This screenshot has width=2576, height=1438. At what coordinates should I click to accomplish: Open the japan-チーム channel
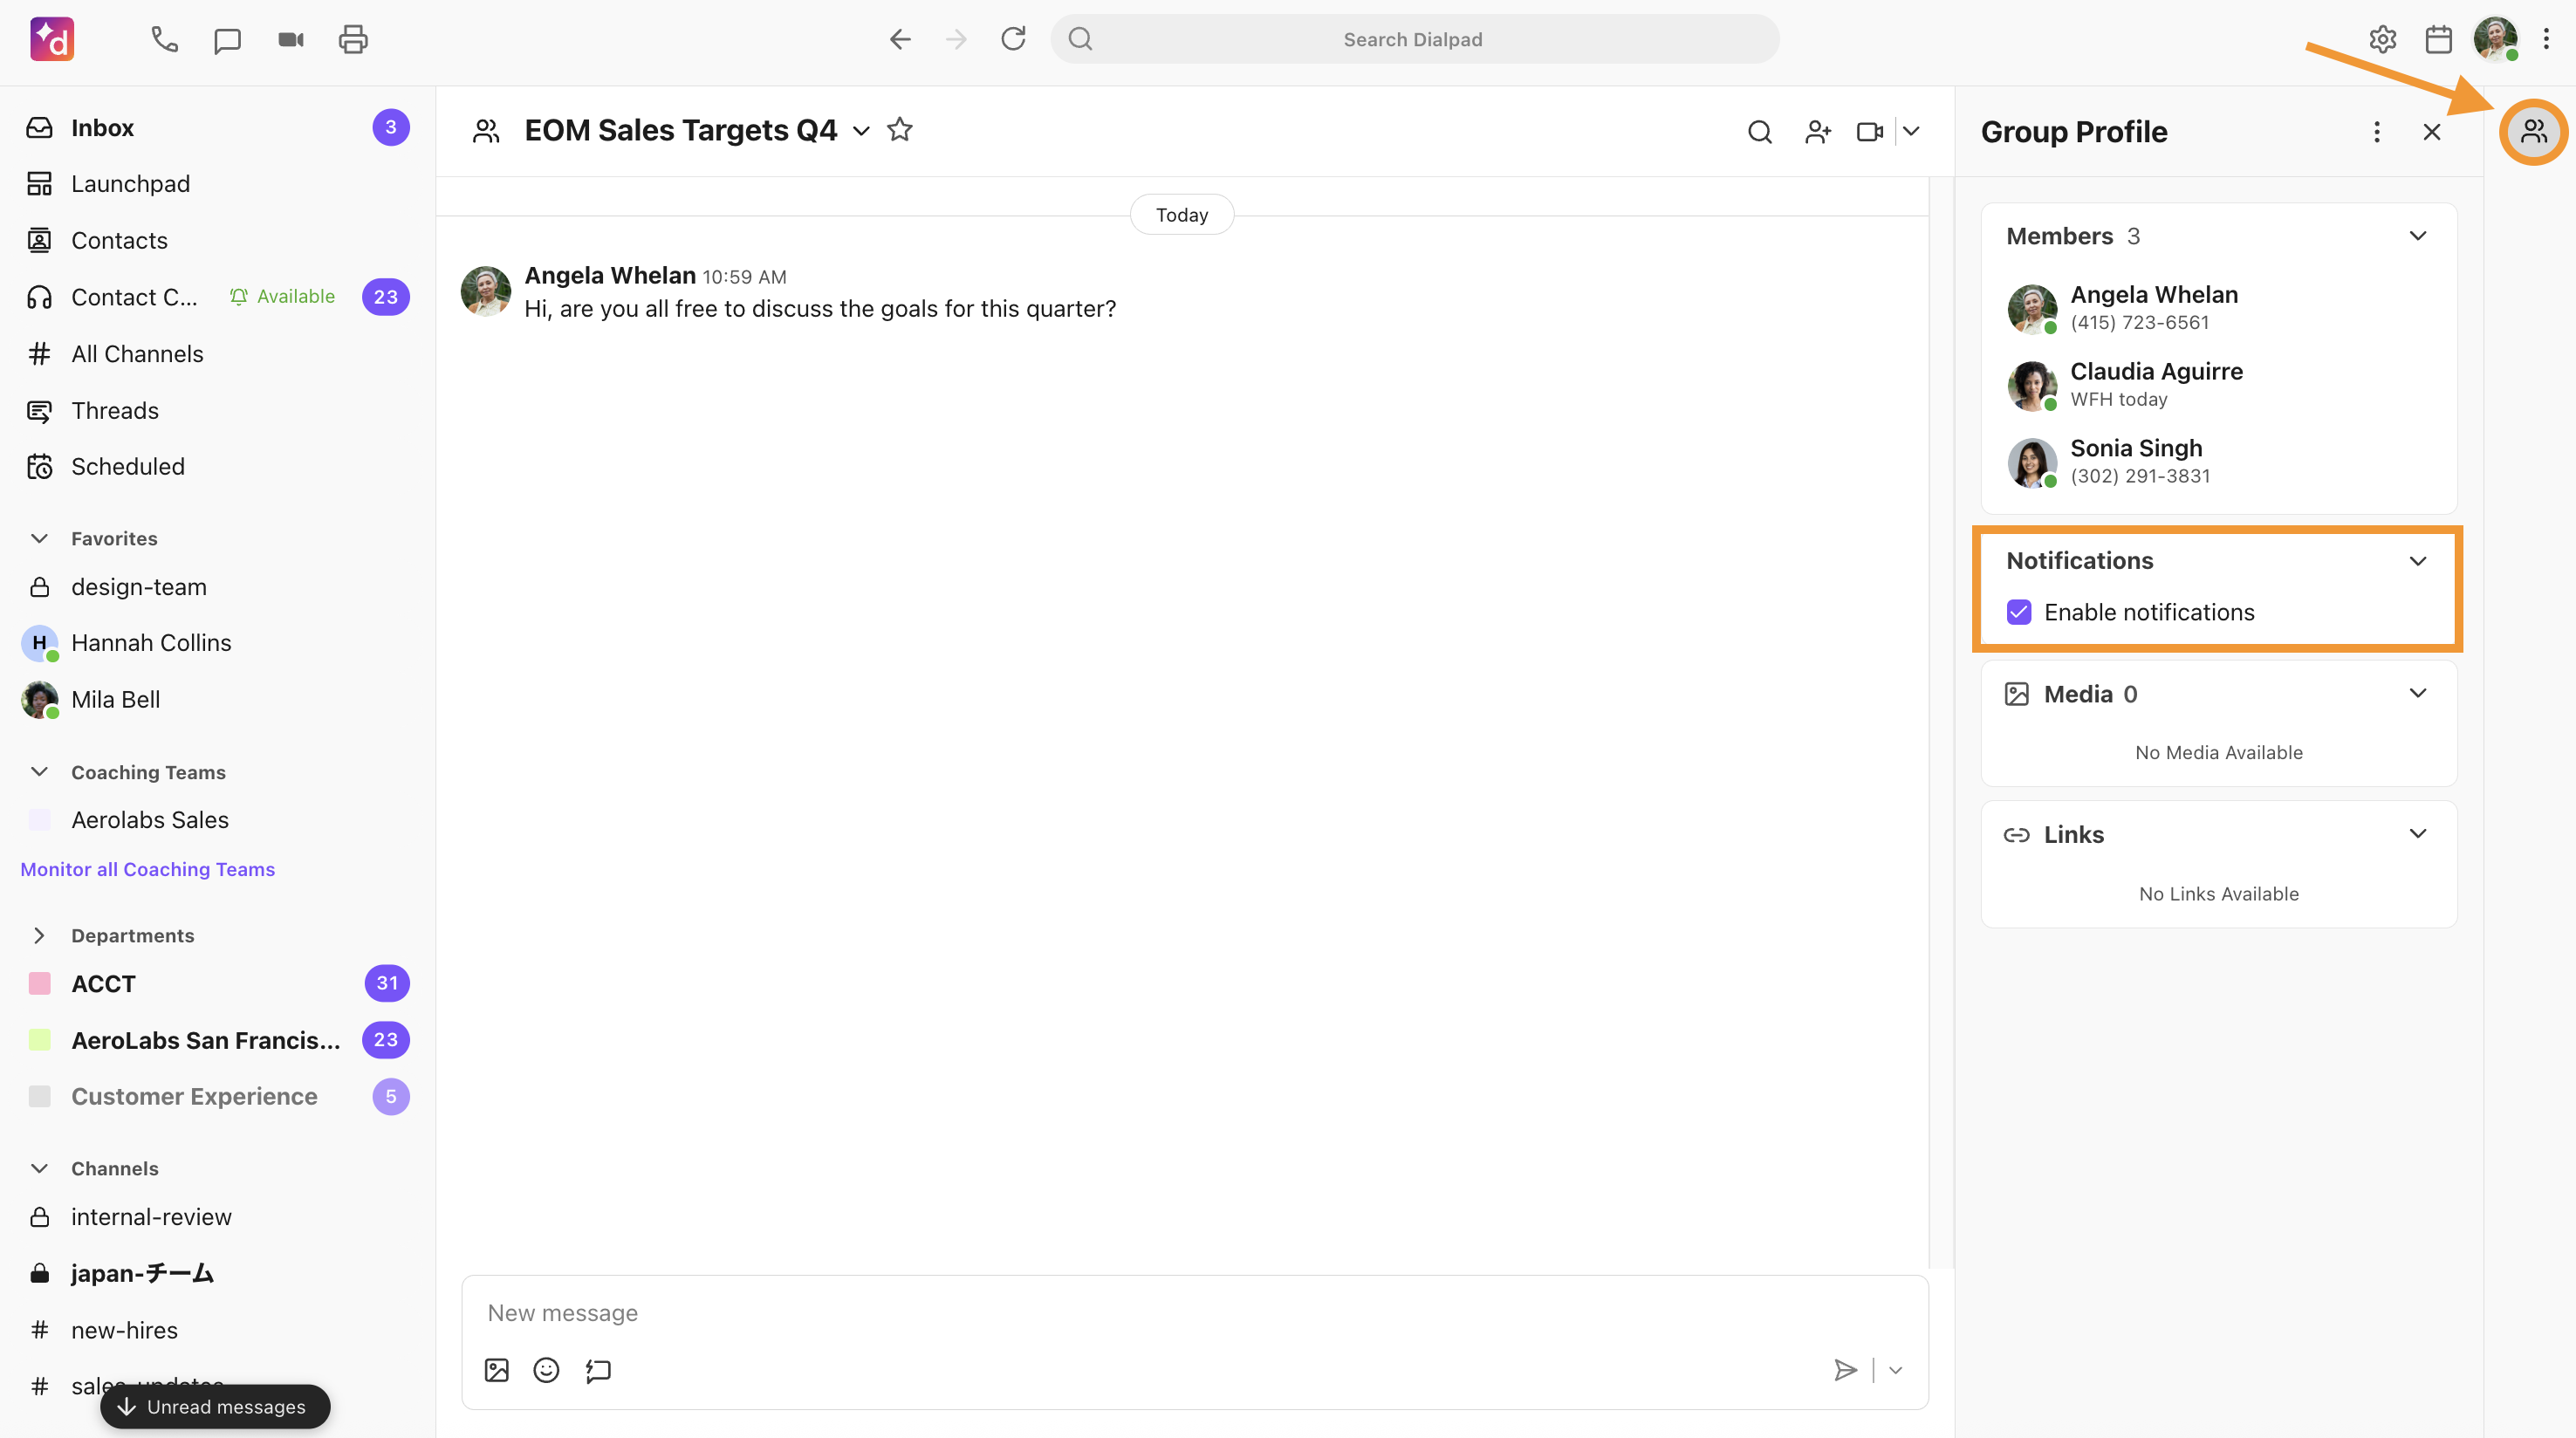217,1273
